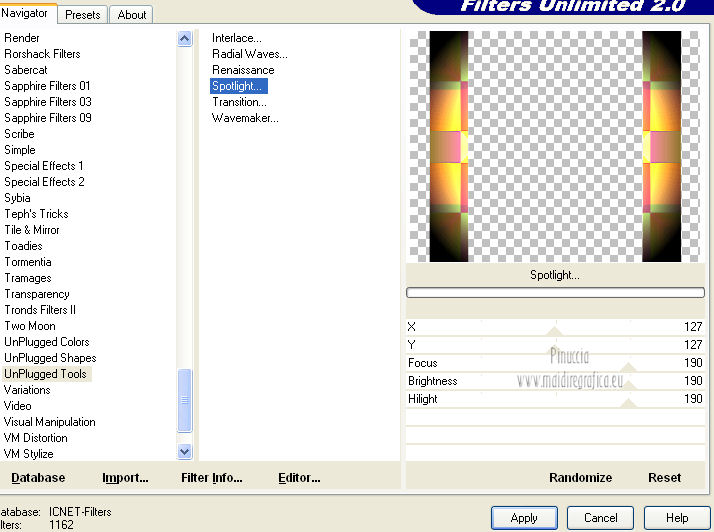The height and width of the screenshot is (532, 714).
Task: Select Two Moon category
Action: pyautogui.click(x=30, y=326)
